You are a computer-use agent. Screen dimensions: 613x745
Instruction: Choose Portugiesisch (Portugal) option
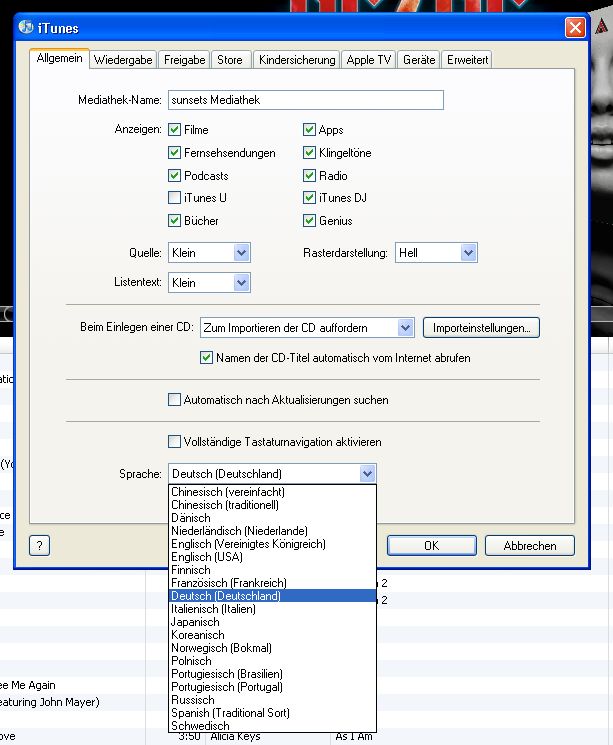pyautogui.click(x=273, y=687)
